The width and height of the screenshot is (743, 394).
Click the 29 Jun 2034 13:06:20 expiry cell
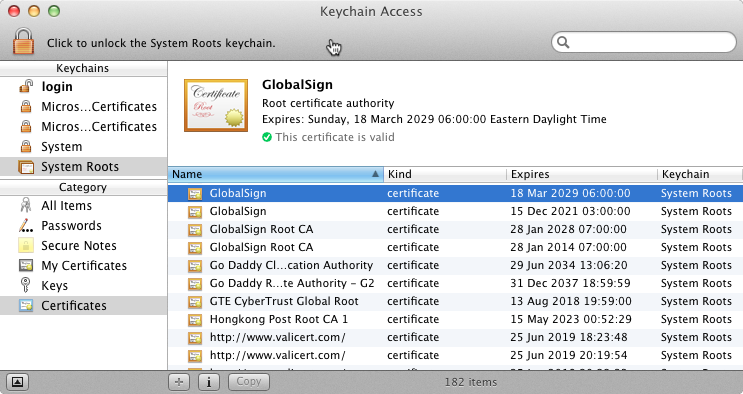[x=569, y=266]
